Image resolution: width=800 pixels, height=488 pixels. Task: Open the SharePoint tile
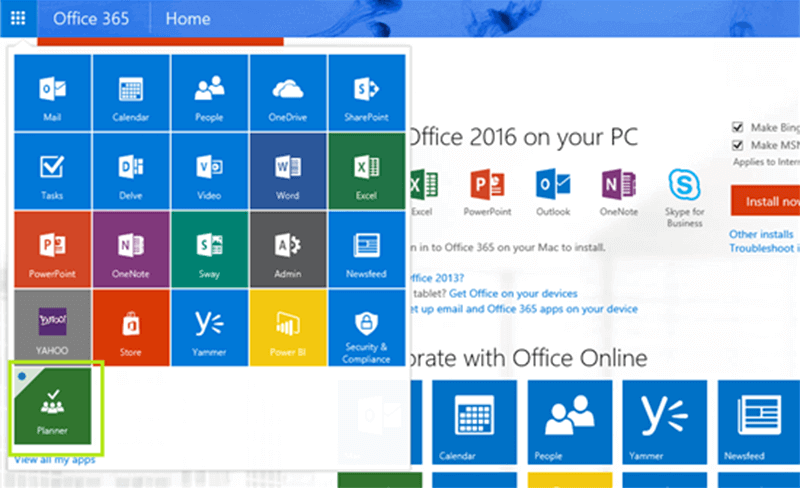[367, 92]
